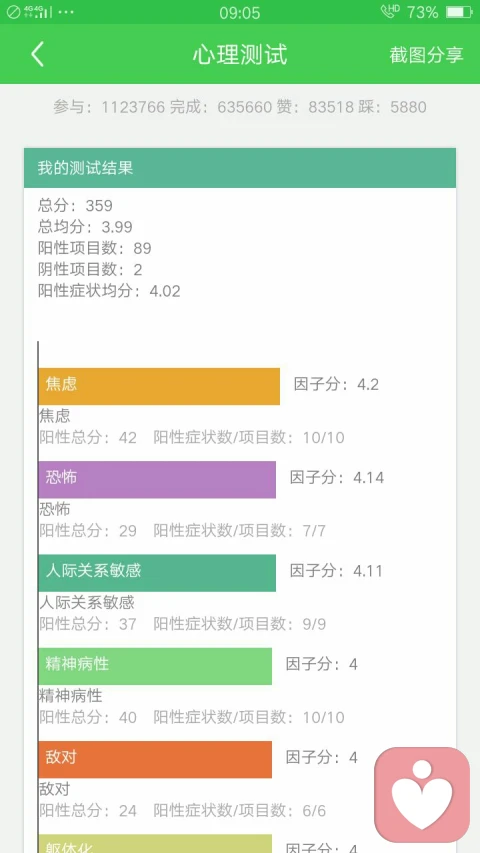Tap the light green 精神病性 bar
This screenshot has width=480, height=853.
click(x=155, y=666)
